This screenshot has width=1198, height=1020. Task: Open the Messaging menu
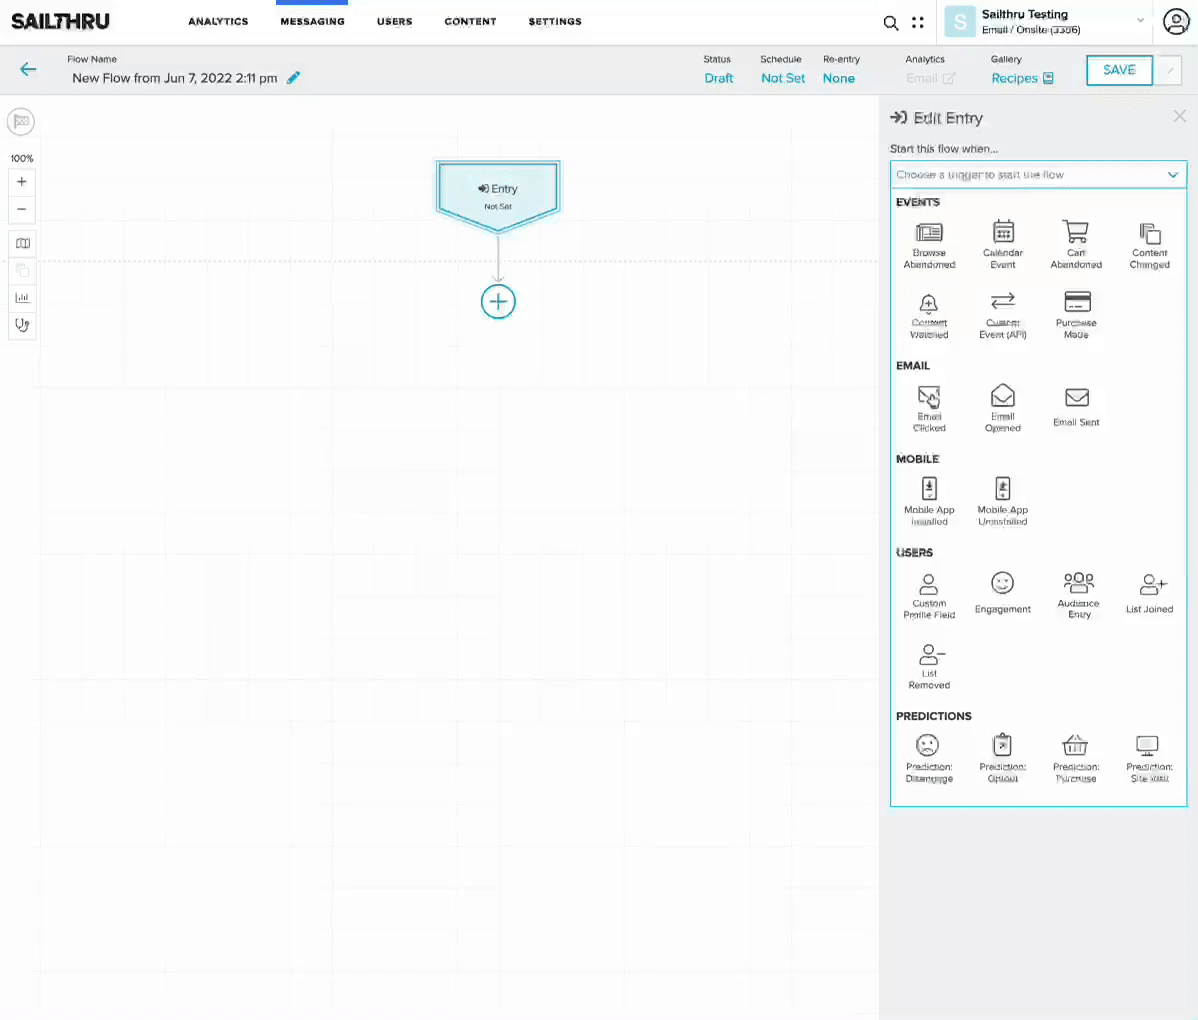[x=312, y=21]
